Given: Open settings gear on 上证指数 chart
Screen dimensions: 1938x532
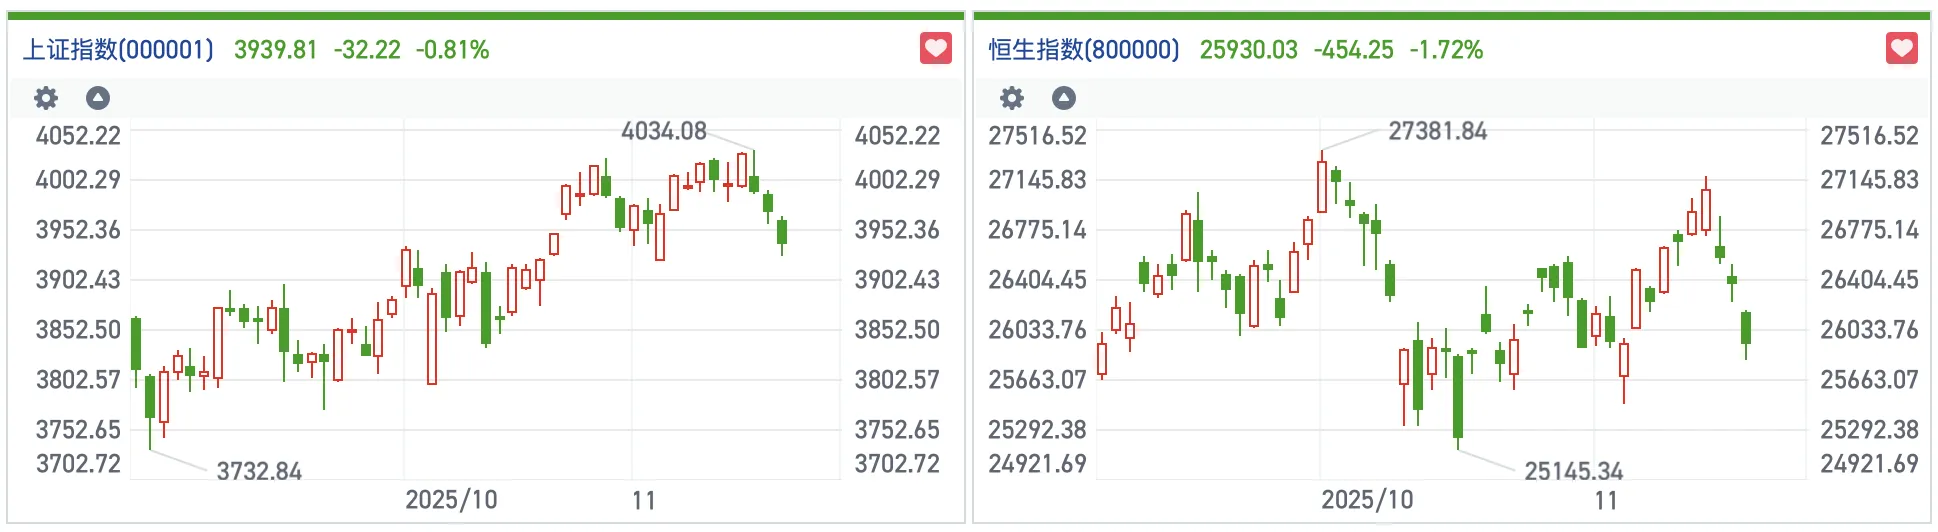Looking at the screenshot, I should click(46, 98).
